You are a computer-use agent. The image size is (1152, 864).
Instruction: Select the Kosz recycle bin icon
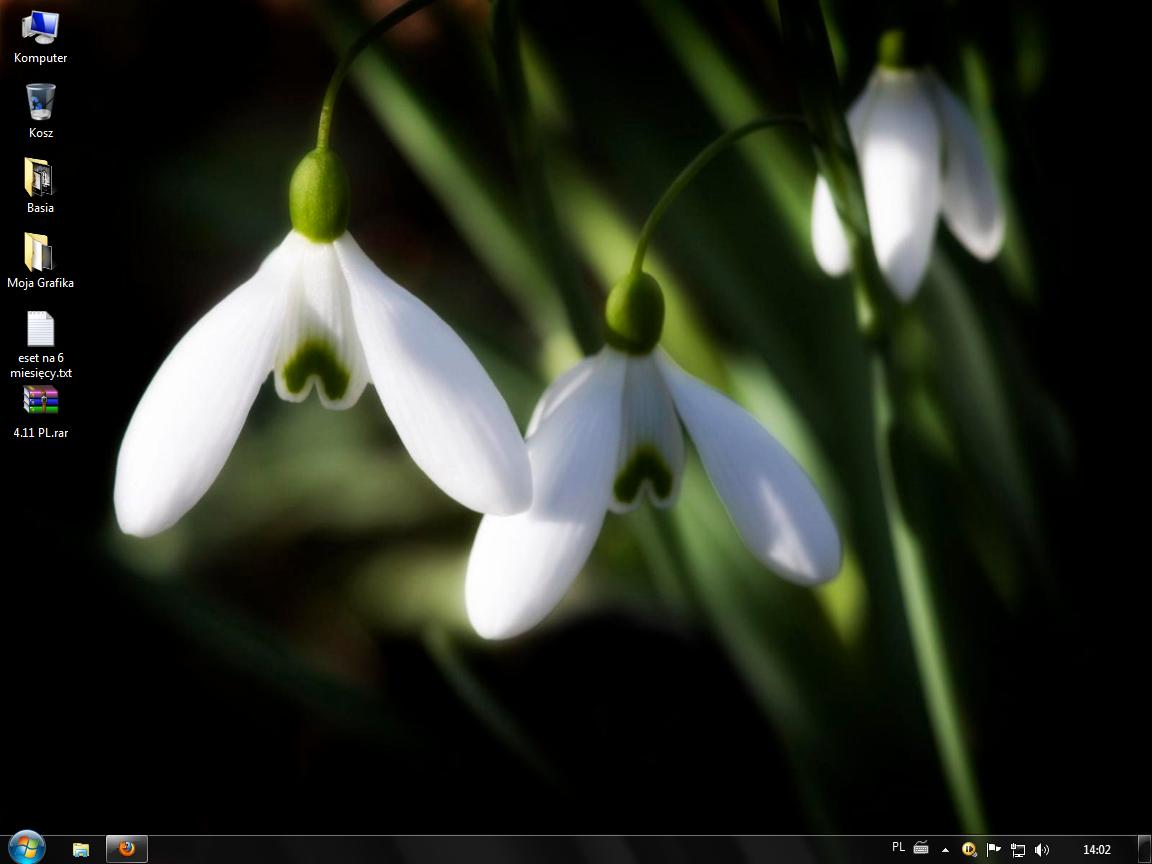click(40, 102)
